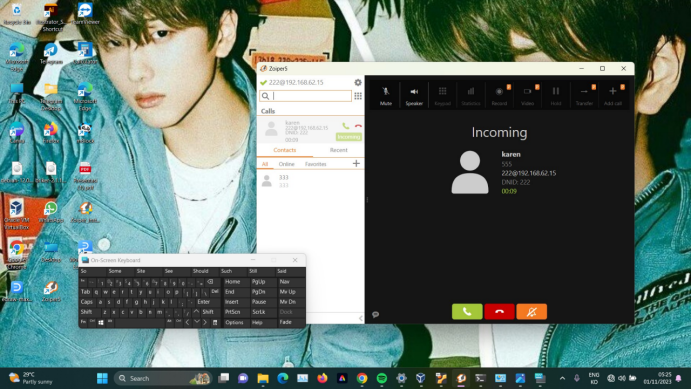
Task: Toggle the Speaker icon in Zoiper
Action: point(414,95)
